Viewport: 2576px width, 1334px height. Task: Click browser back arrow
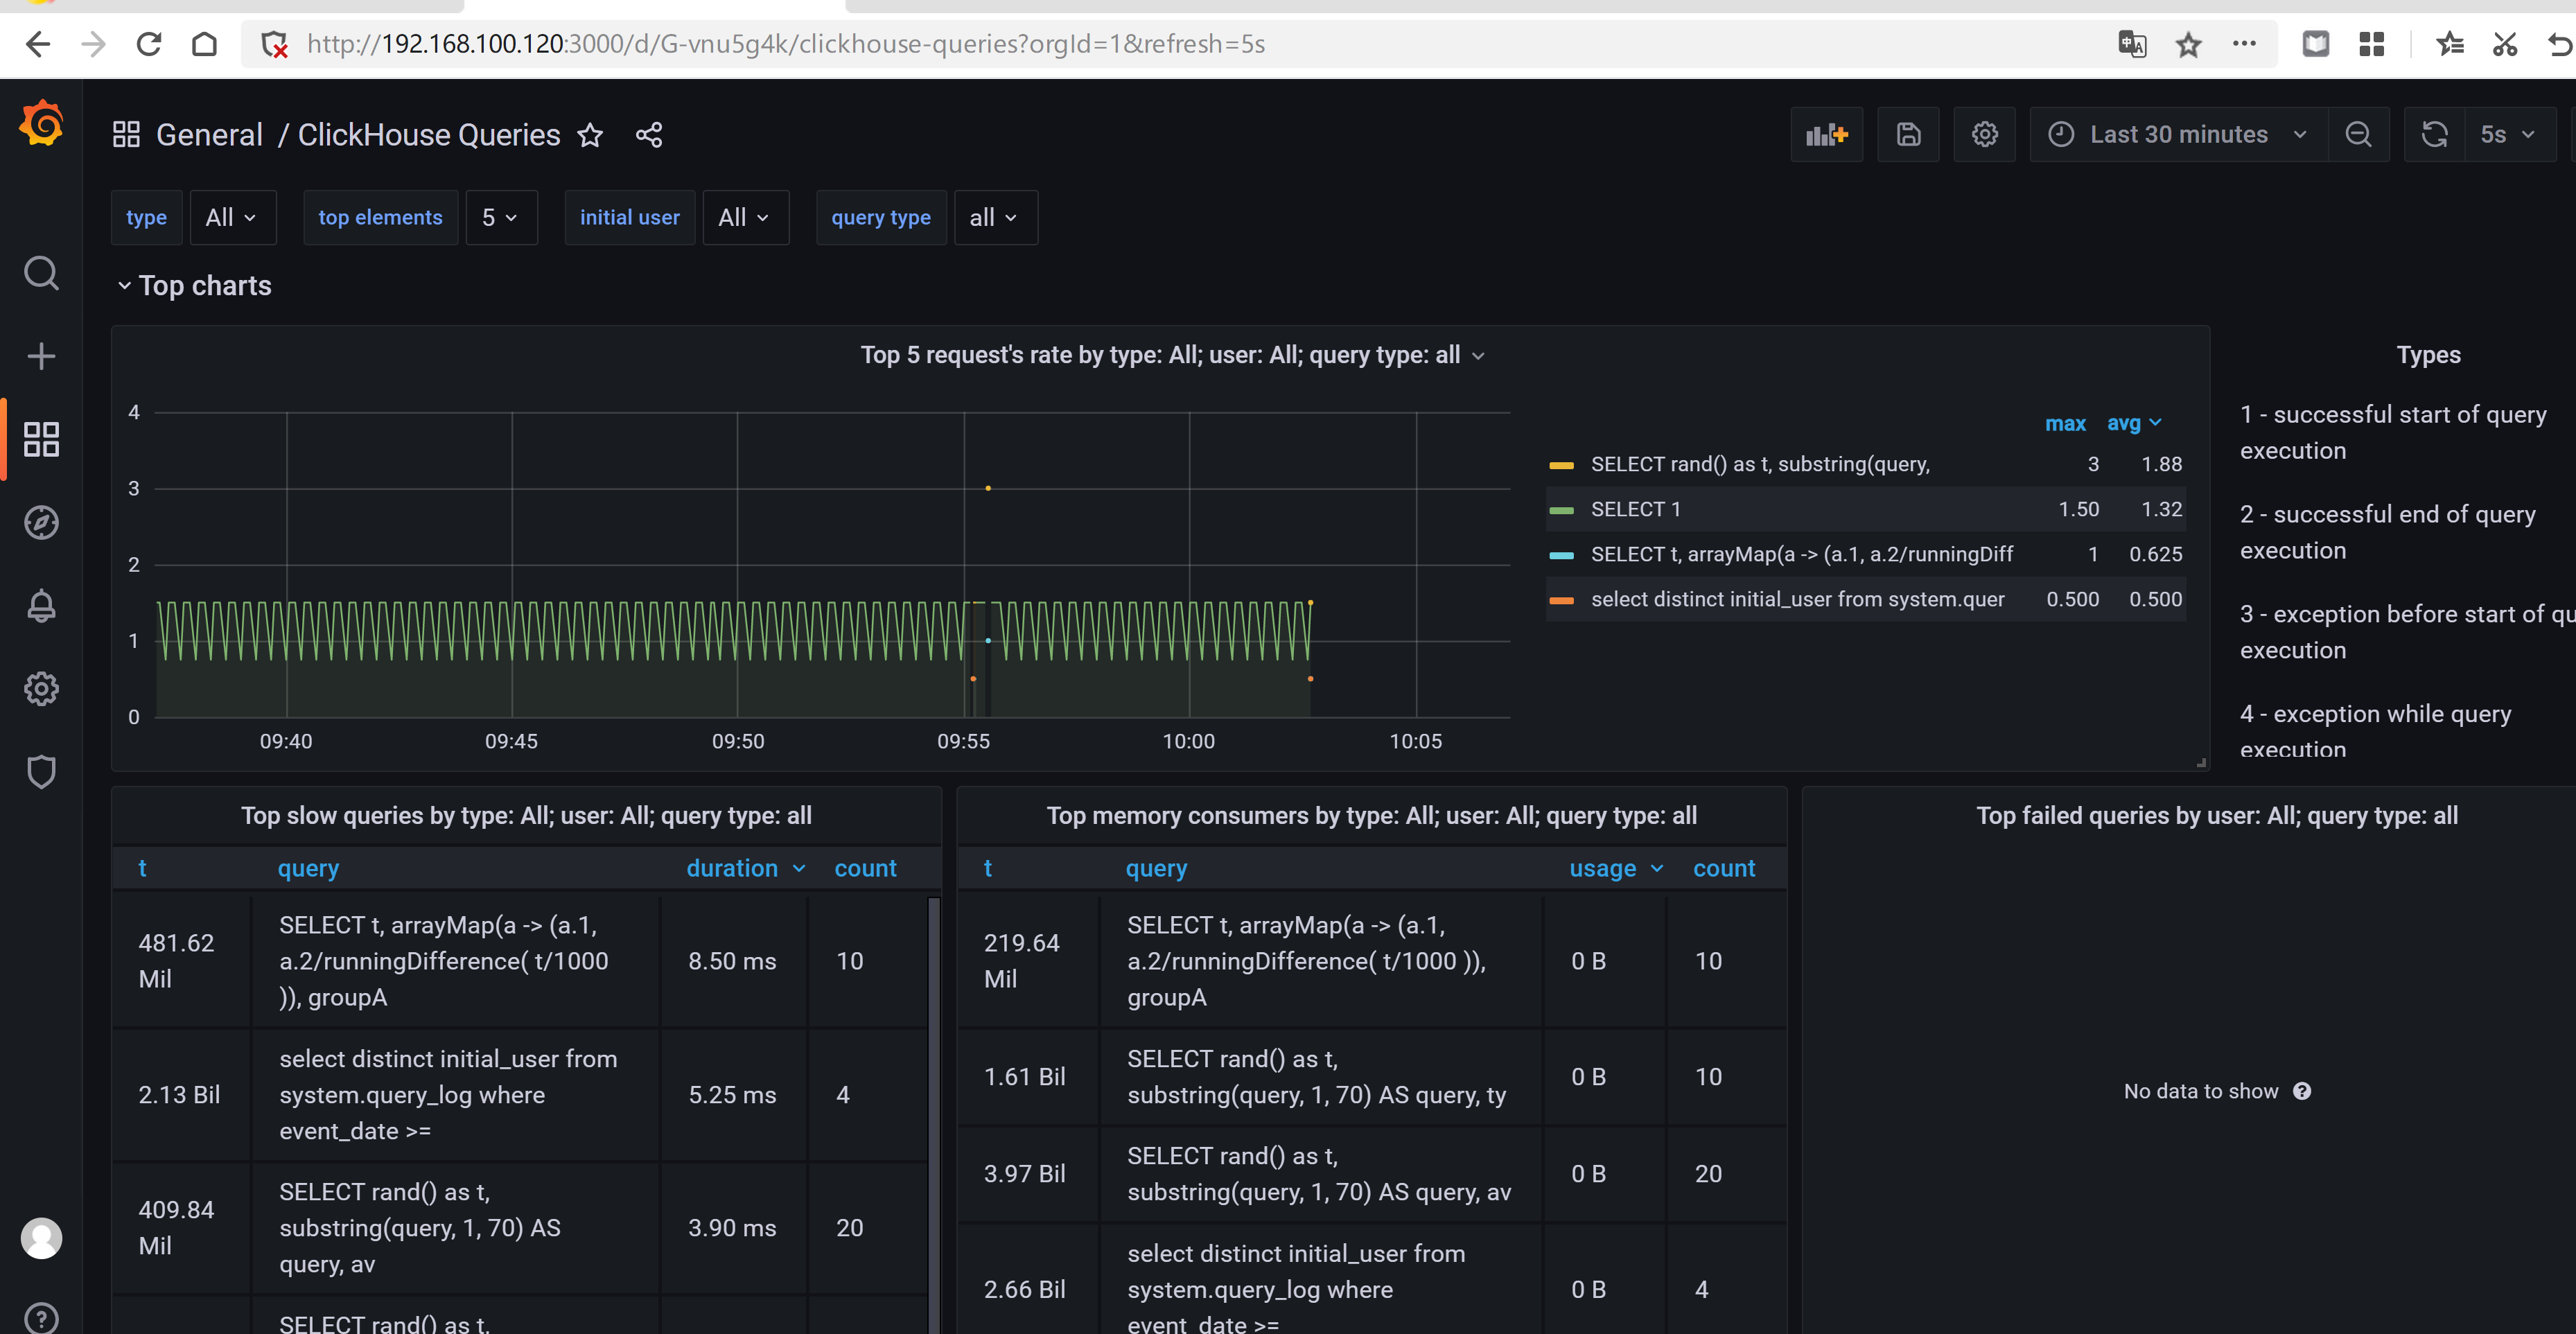click(x=37, y=44)
